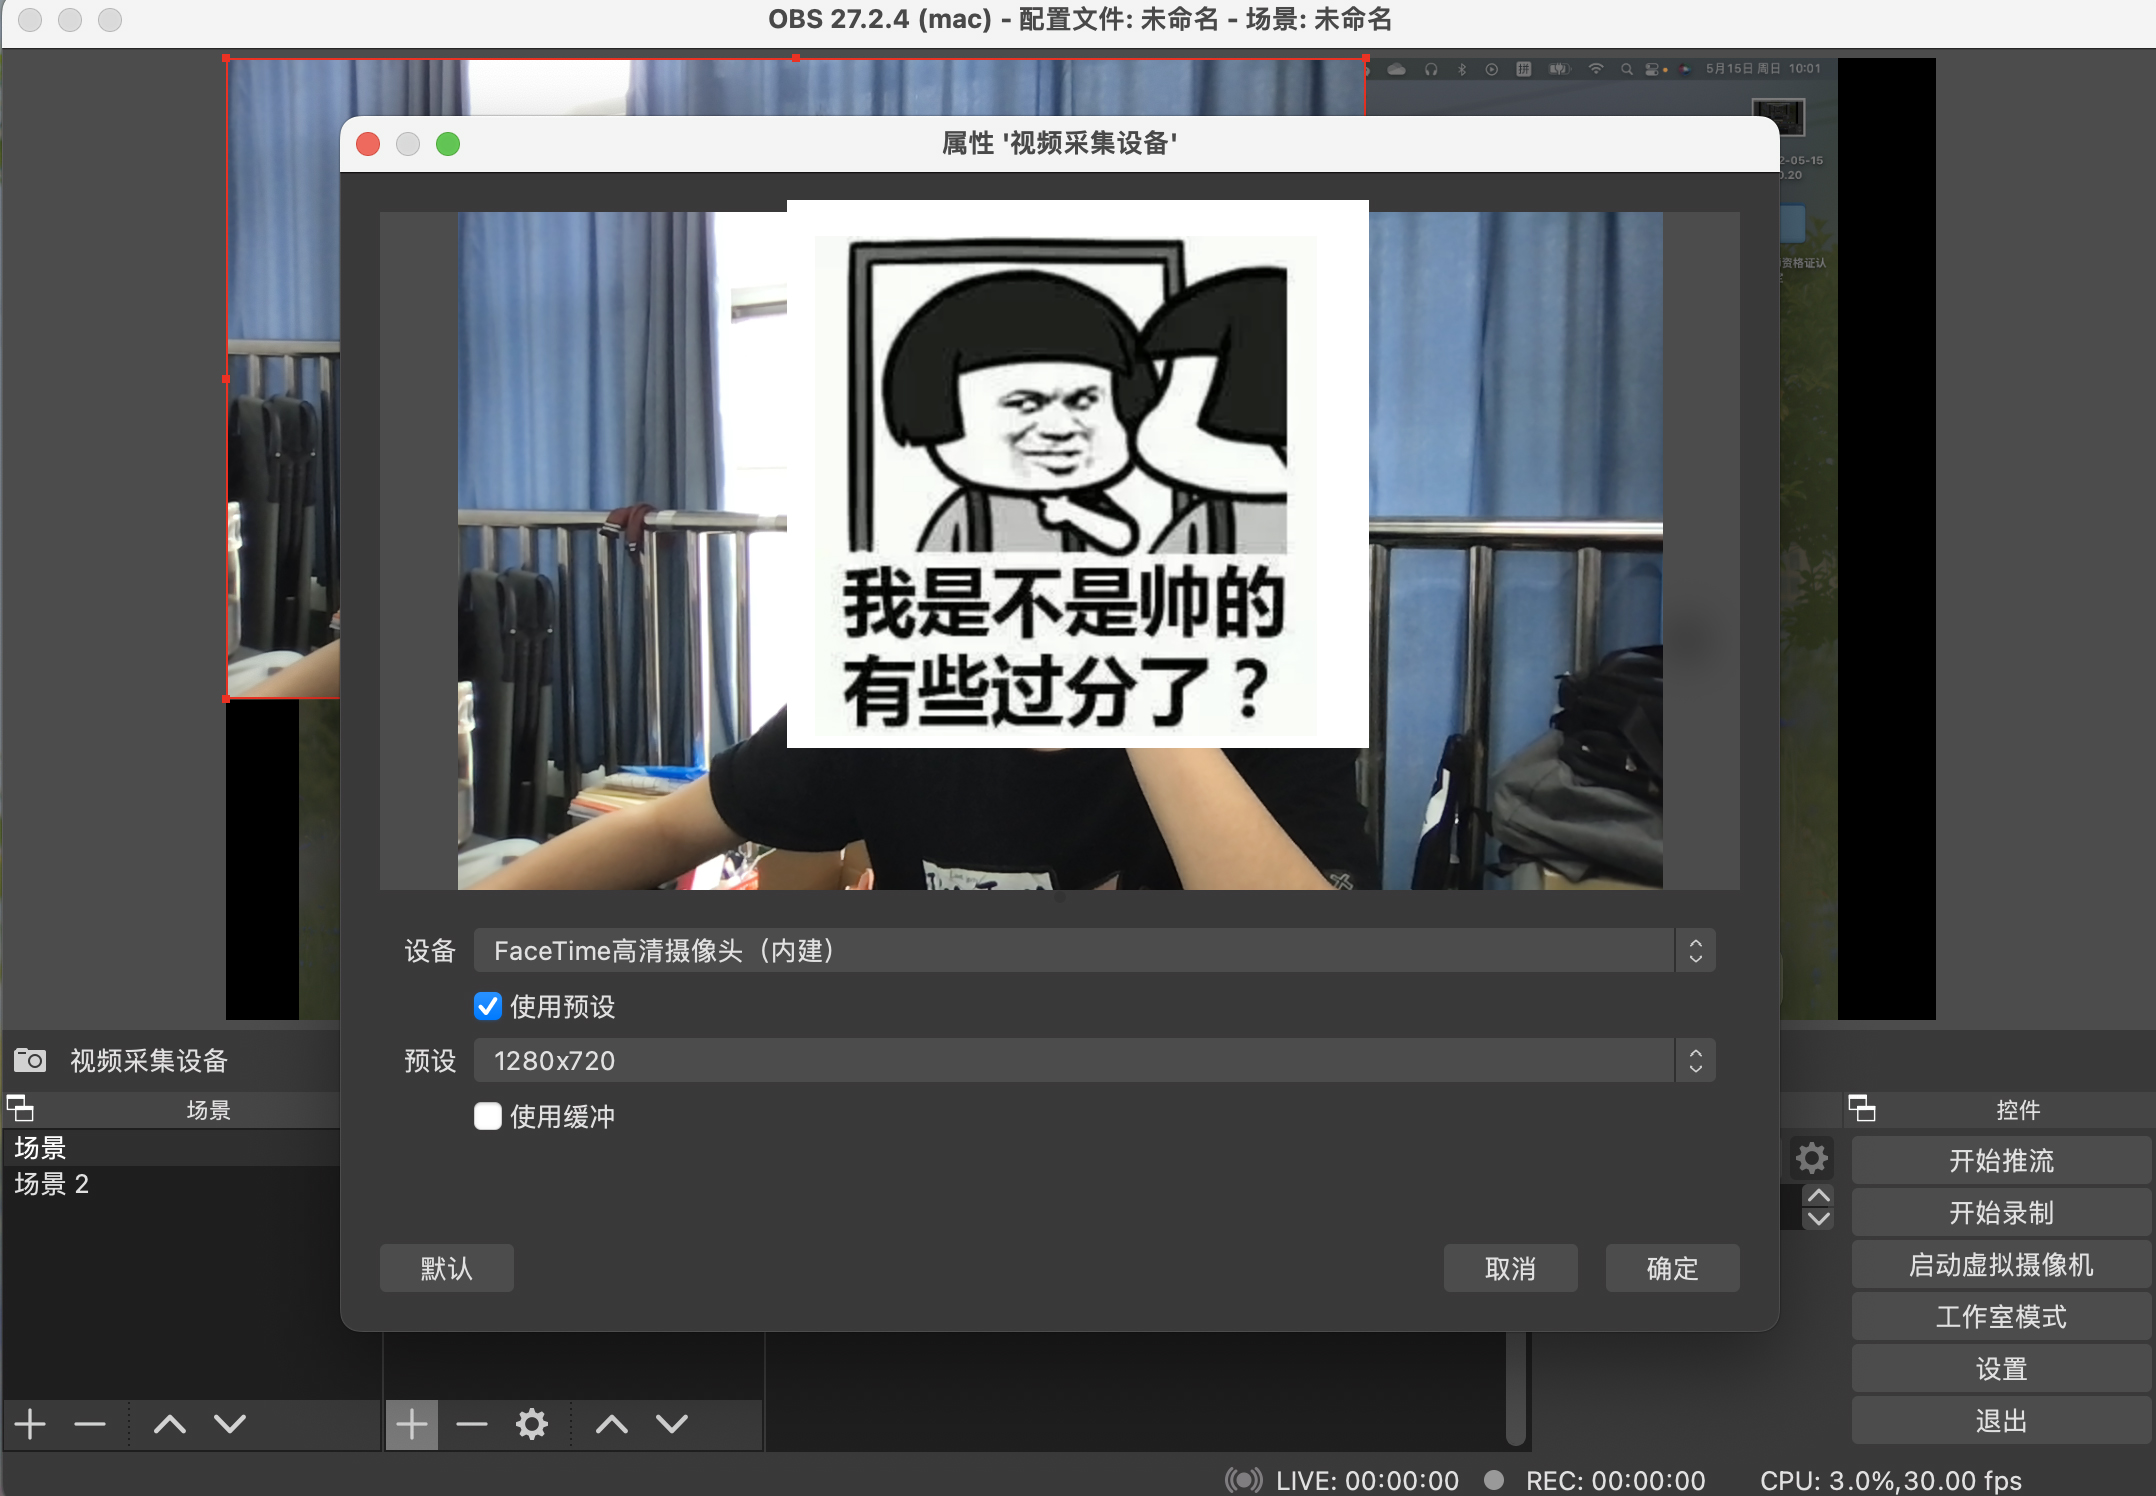Screen dimensions: 2156x1496
Task: Select 场景 2 in scenes list
Action: pyautogui.click(x=52, y=1184)
